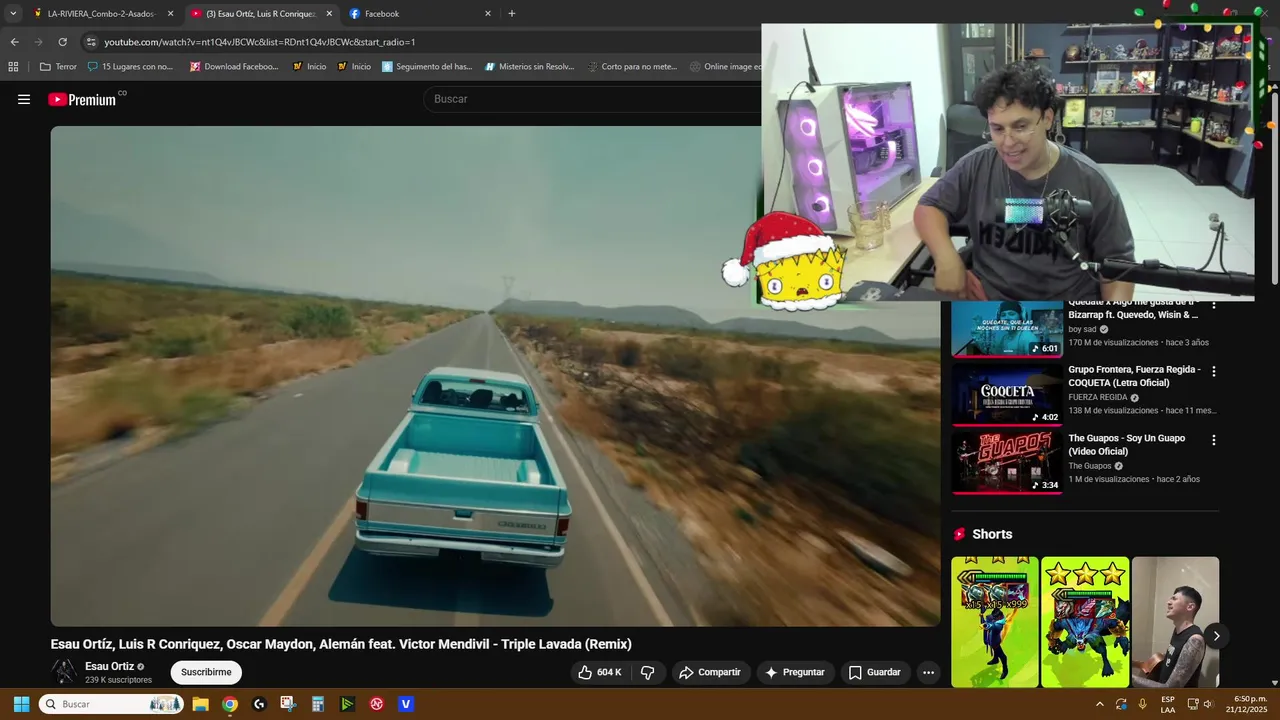Open Logitech G Hub taskbar icon
The height and width of the screenshot is (720, 1280).
pyautogui.click(x=259, y=704)
